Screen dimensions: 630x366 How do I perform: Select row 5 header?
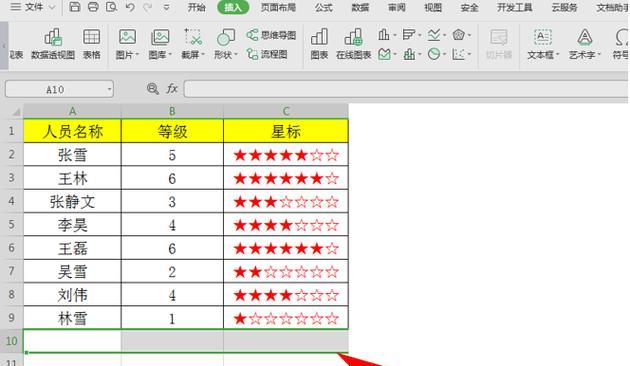point(12,225)
